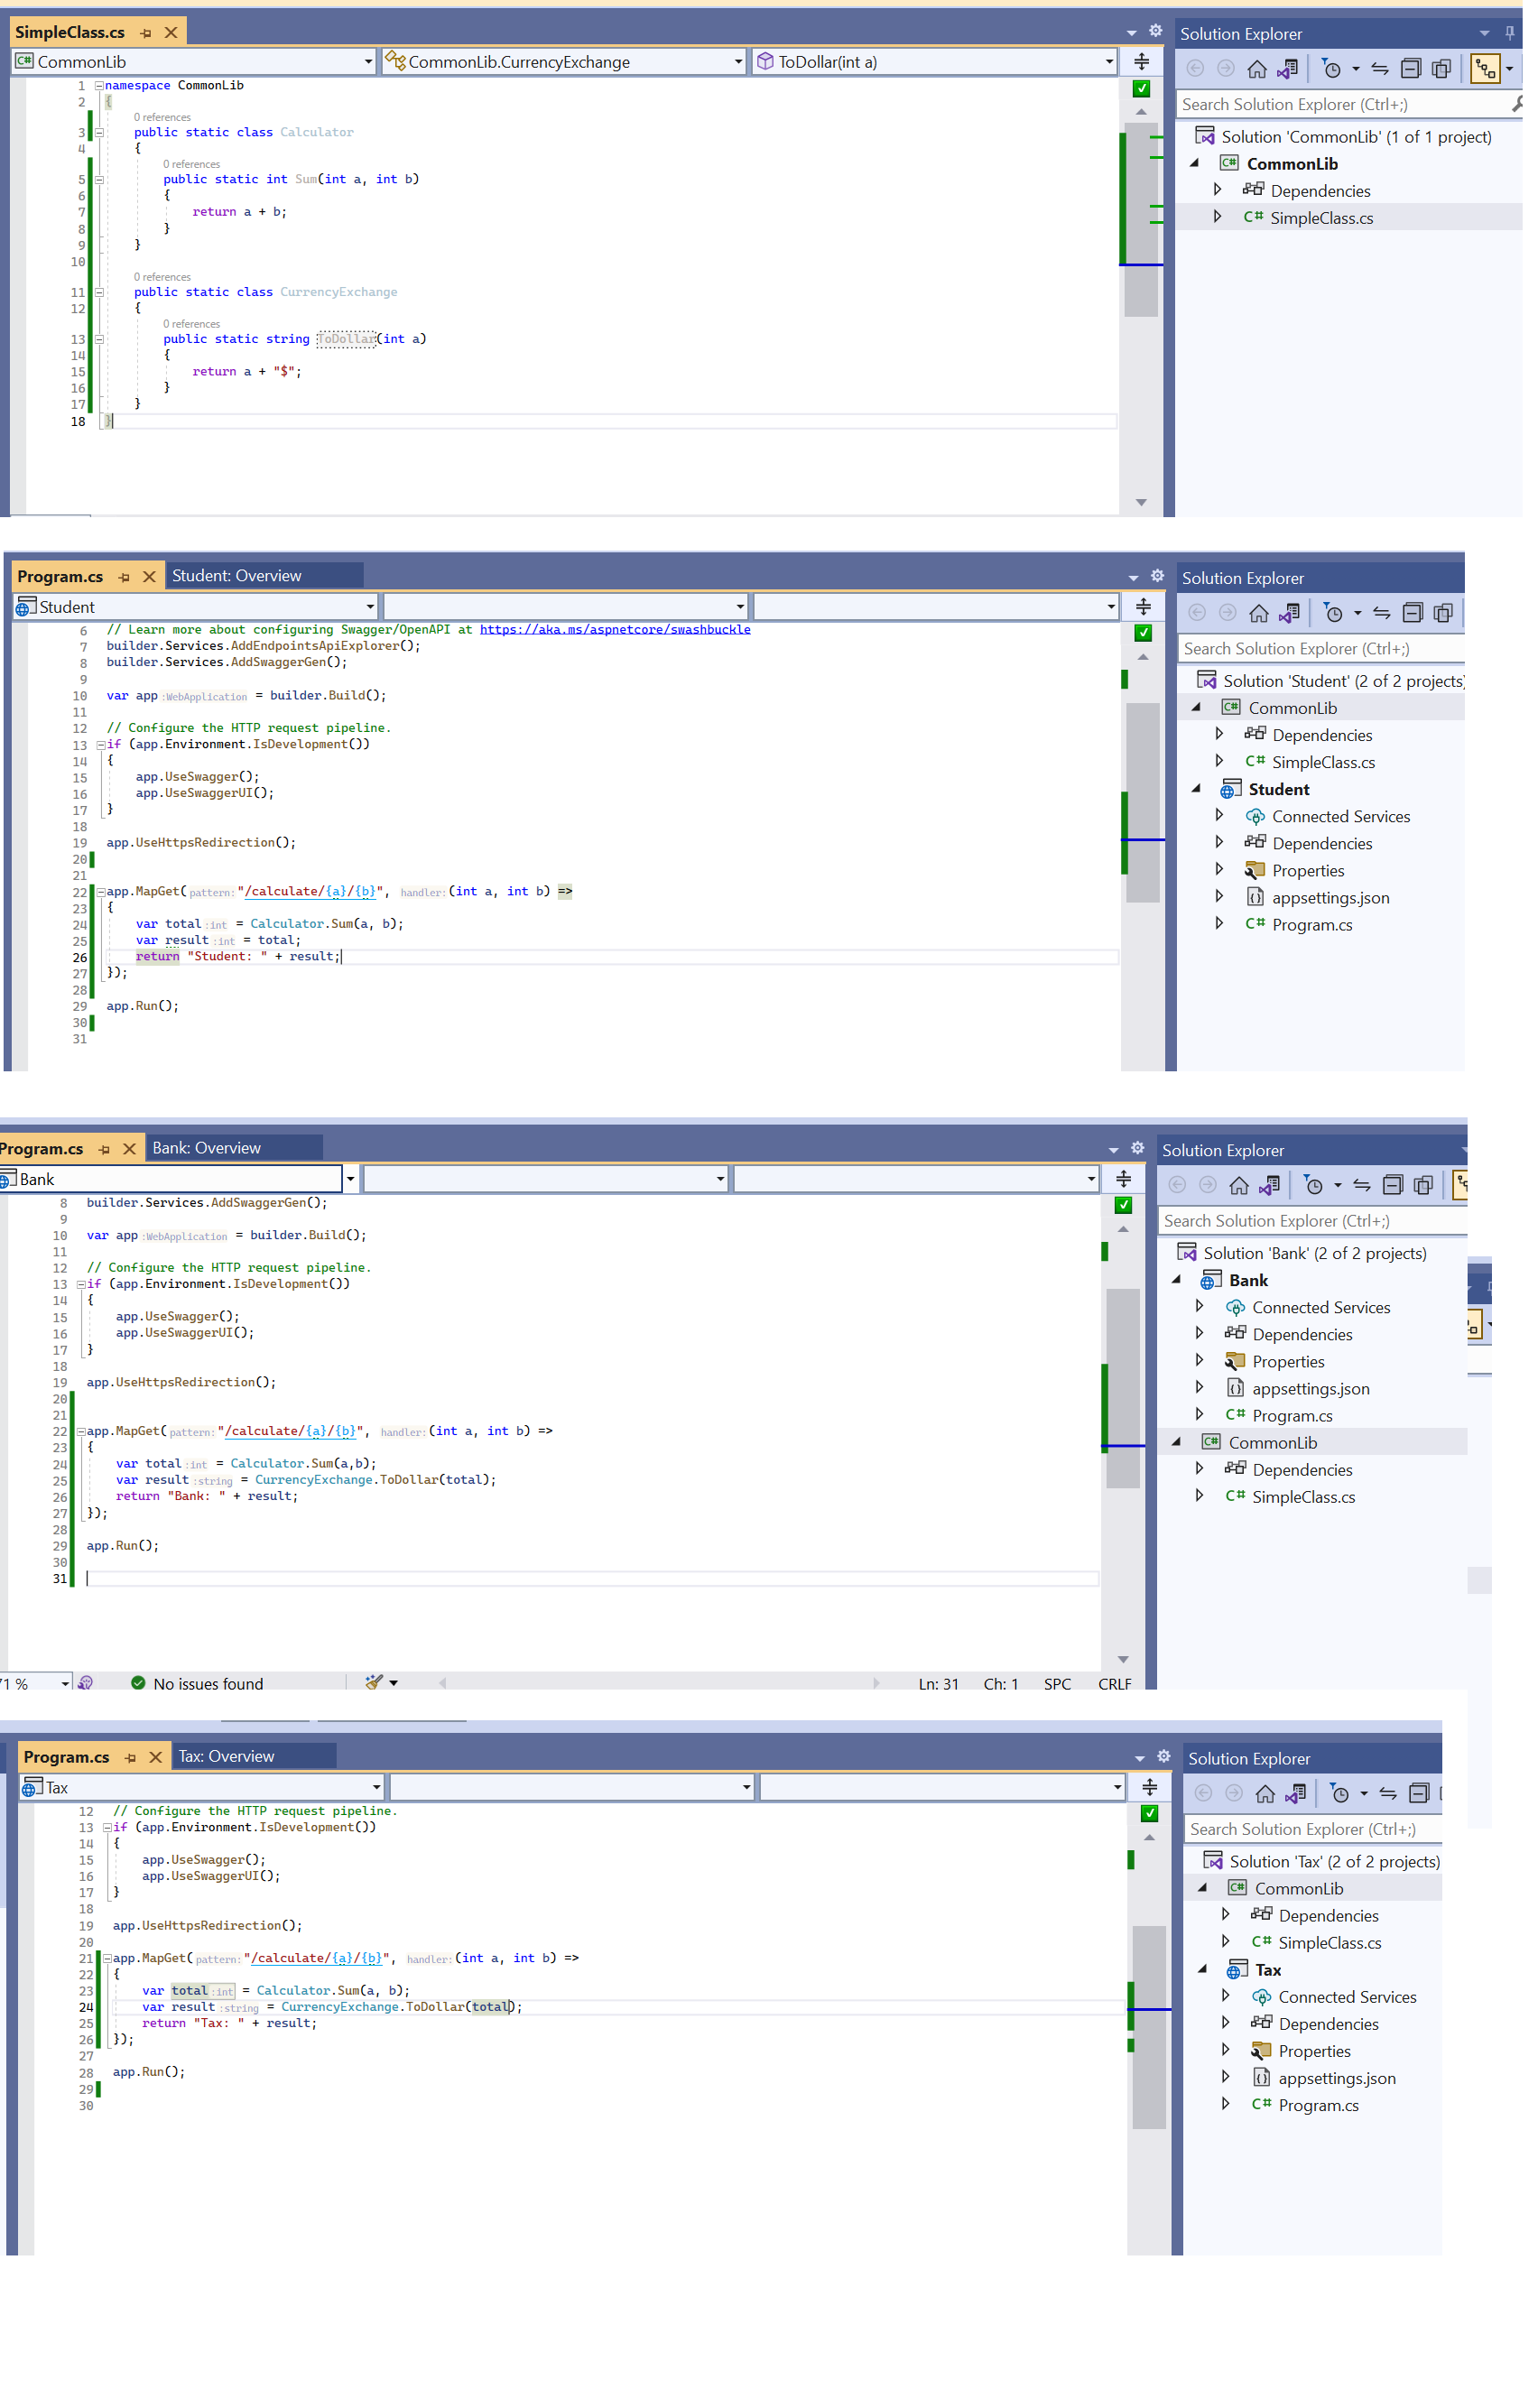This screenshot has width=1538, height=2408.
Task: Click code cleanup broom icon in Bank status bar
Action: coord(374,1682)
